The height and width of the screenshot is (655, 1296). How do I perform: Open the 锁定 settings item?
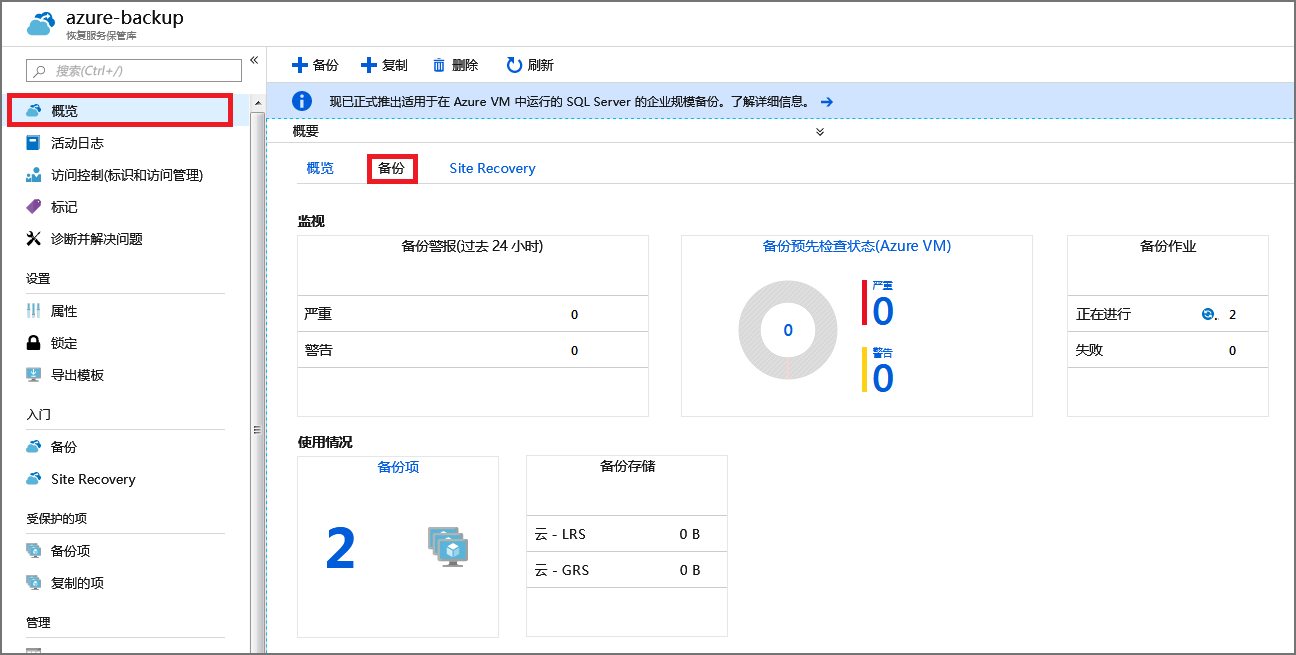pyautogui.click(x=60, y=342)
